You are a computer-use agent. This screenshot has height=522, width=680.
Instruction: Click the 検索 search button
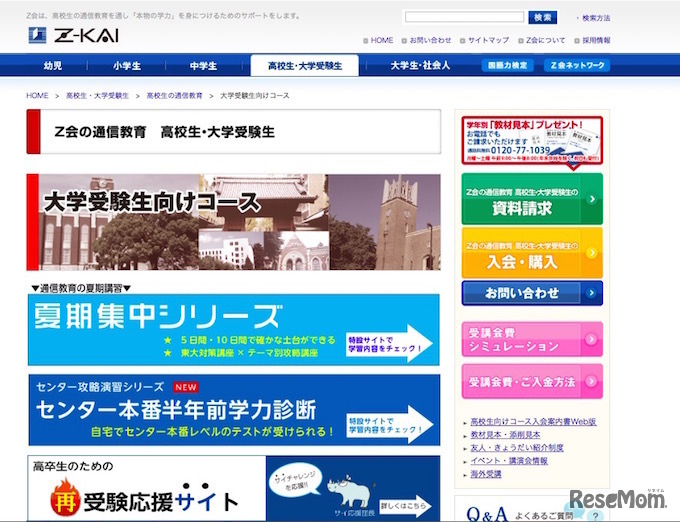pyautogui.click(x=543, y=17)
